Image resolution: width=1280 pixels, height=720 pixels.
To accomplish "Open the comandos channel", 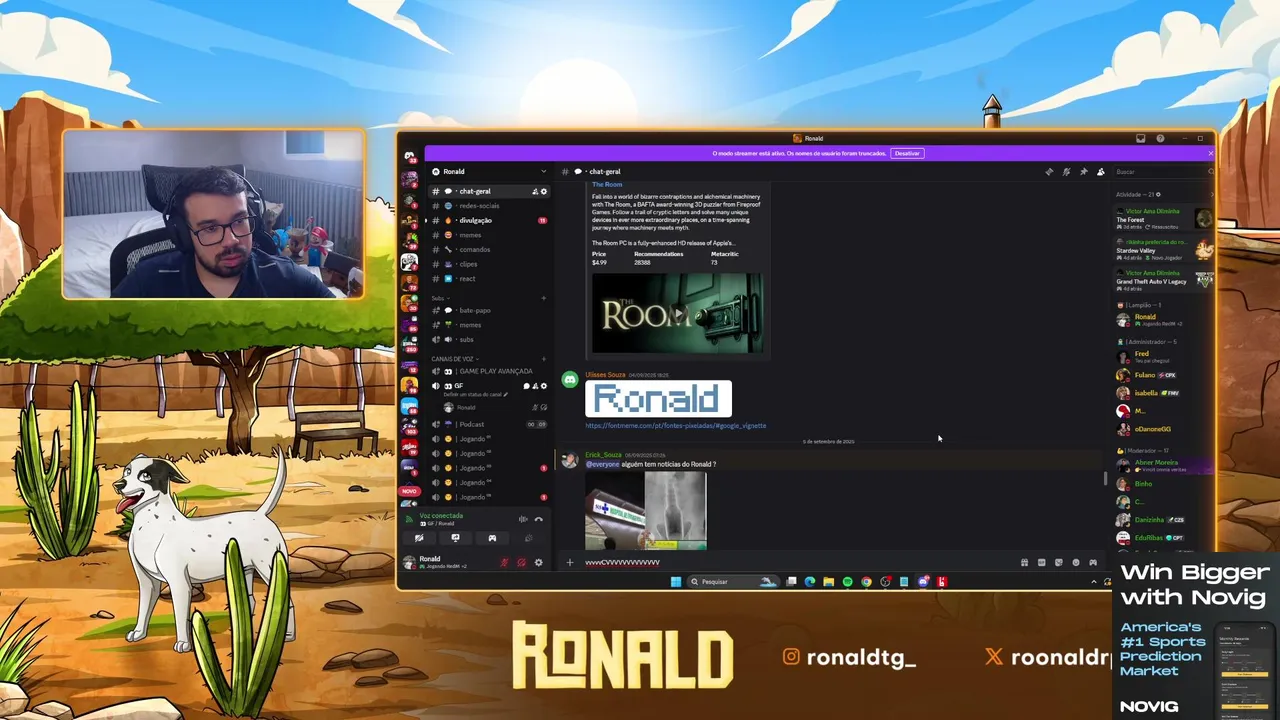I will coord(489,250).
